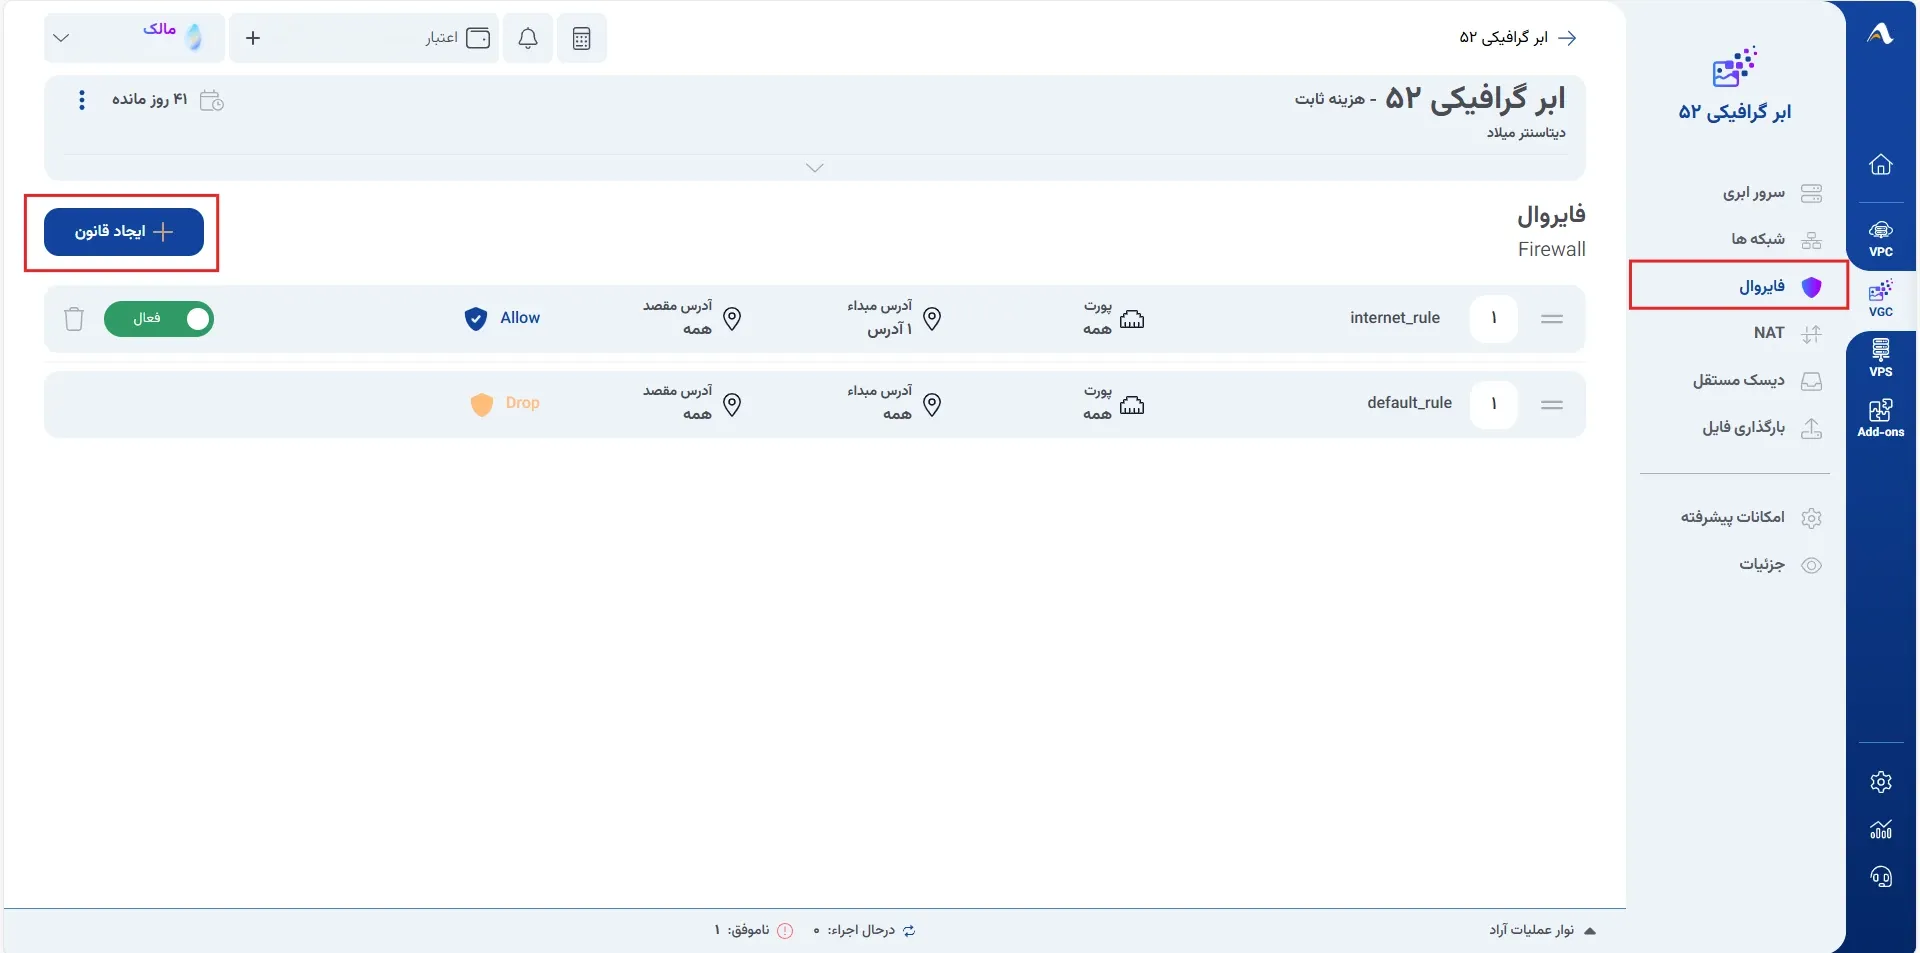The width and height of the screenshot is (1920, 953).
Task: Open the notifications bell
Action: point(528,38)
